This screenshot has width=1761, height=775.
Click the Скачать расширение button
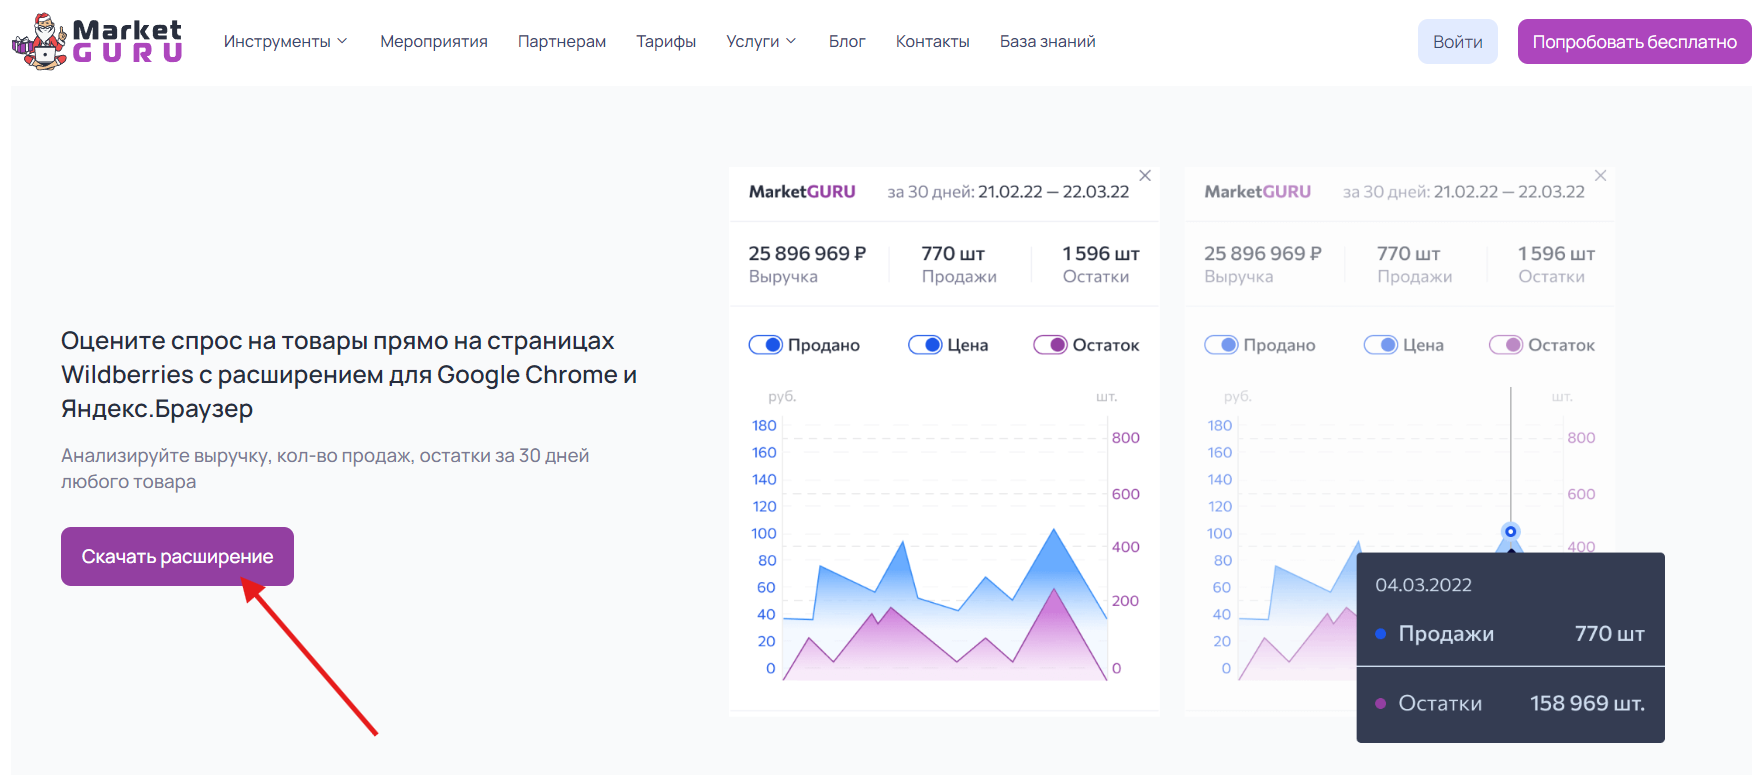click(177, 556)
